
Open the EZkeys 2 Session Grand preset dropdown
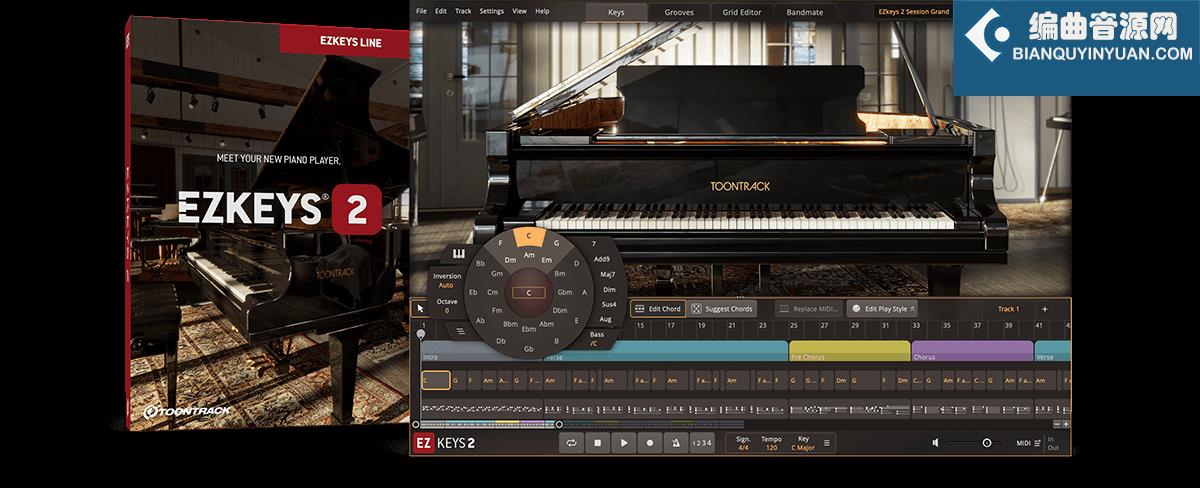[x=913, y=12]
